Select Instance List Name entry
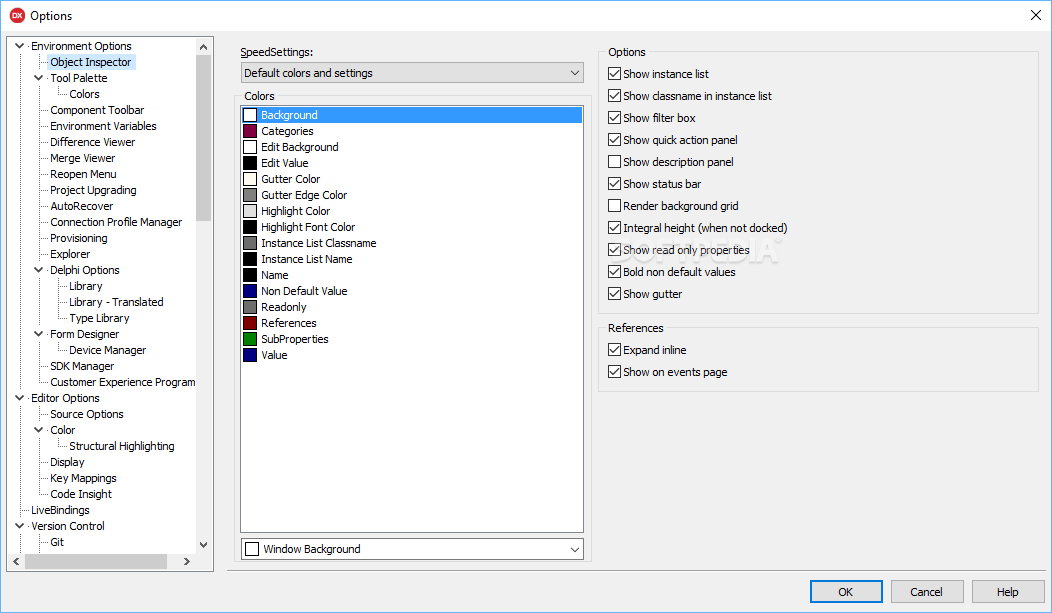The width and height of the screenshot is (1052, 613). [412, 260]
